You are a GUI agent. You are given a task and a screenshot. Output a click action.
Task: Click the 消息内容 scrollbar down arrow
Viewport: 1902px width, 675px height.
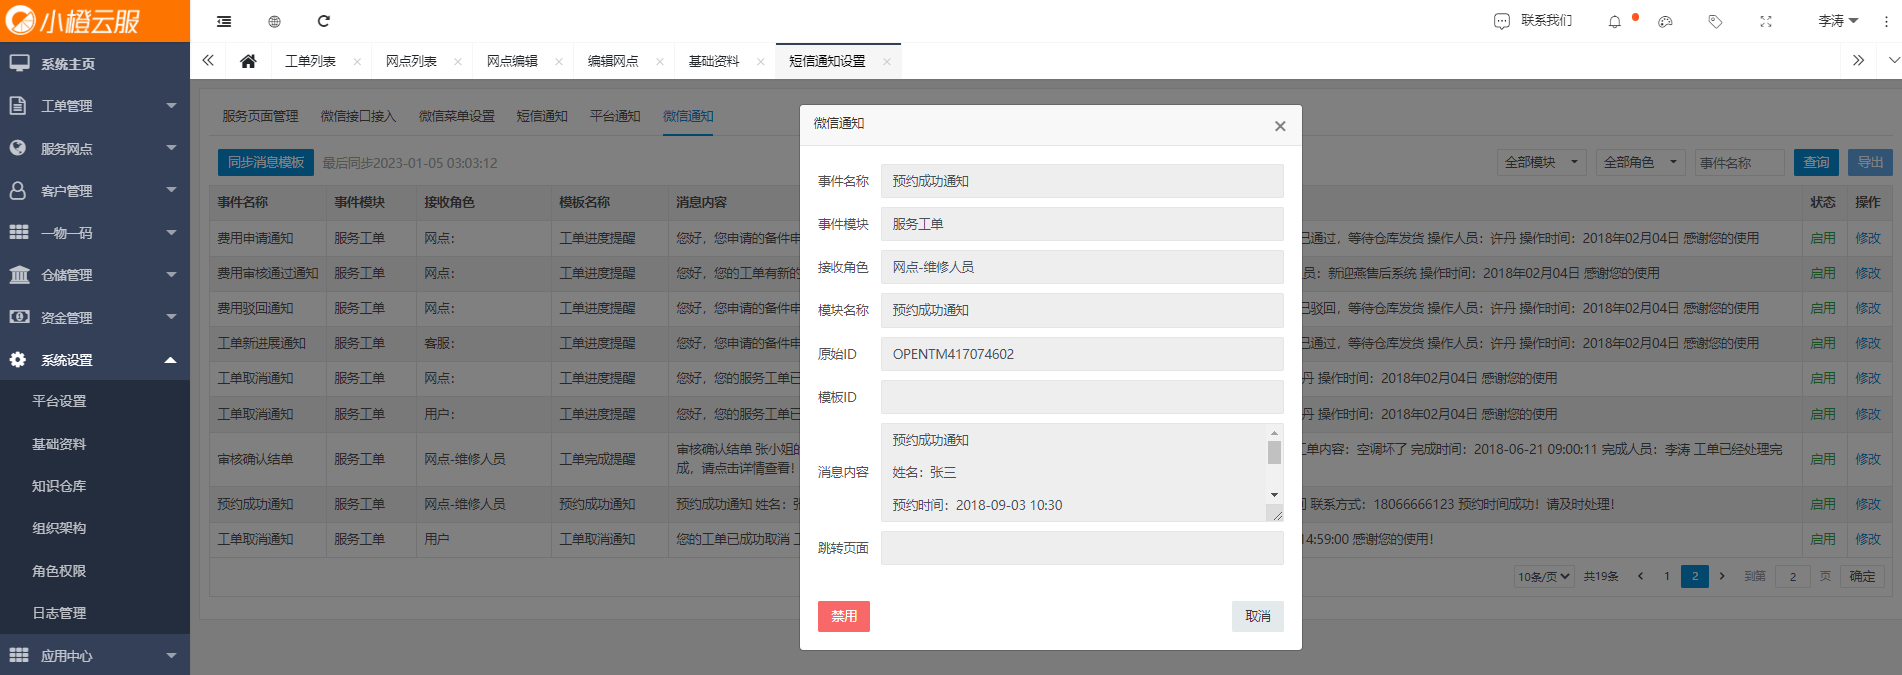(x=1274, y=495)
